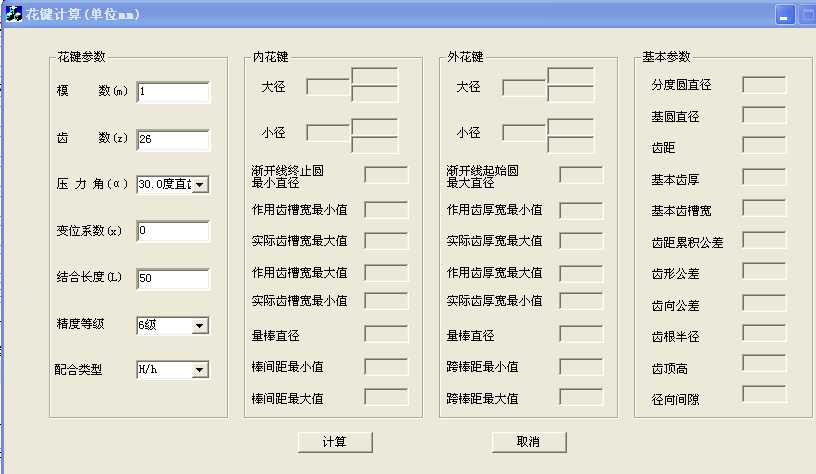Click the 实际齿厚宽最大值 output field

click(x=582, y=240)
